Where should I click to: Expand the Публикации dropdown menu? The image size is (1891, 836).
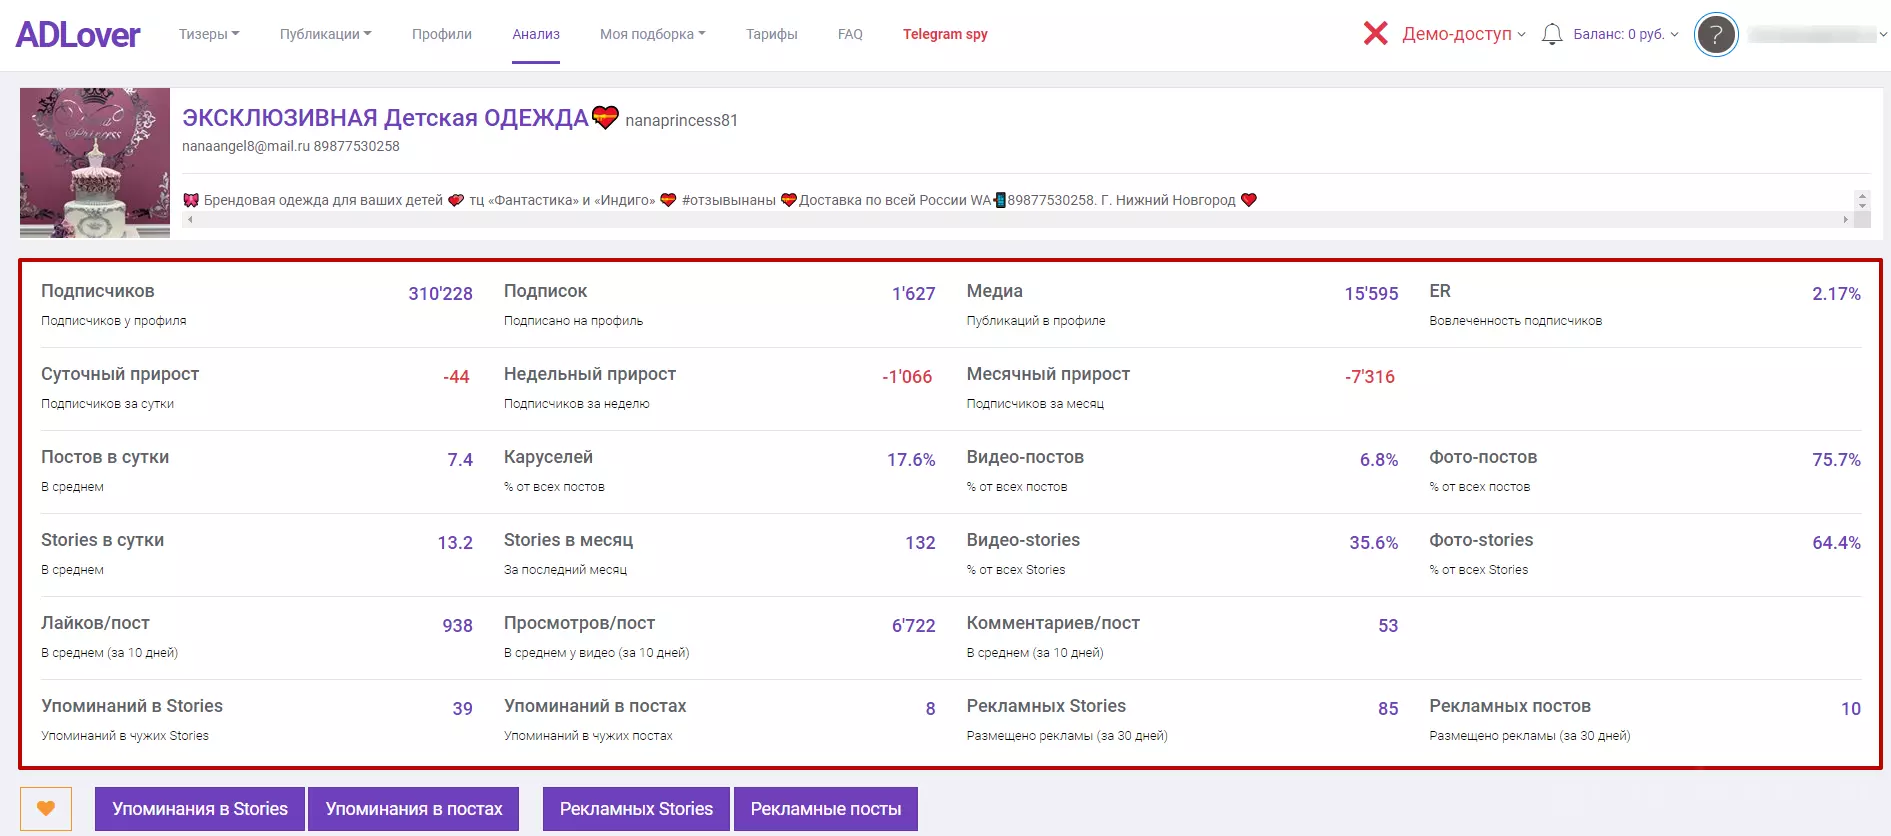[x=325, y=34]
